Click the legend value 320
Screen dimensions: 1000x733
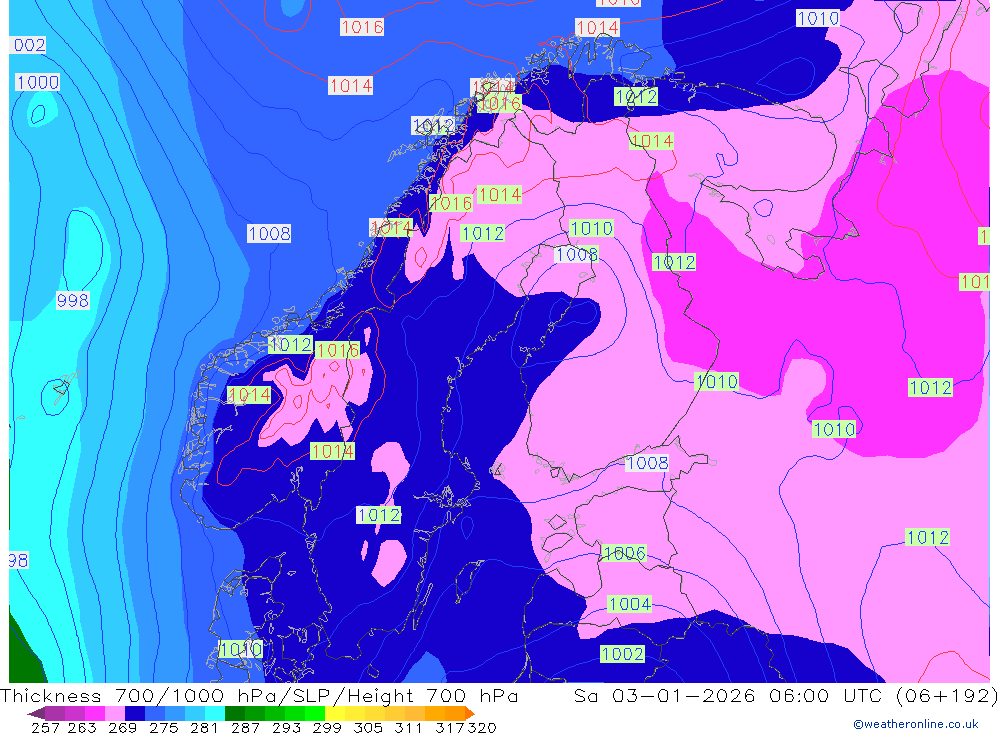point(482,728)
